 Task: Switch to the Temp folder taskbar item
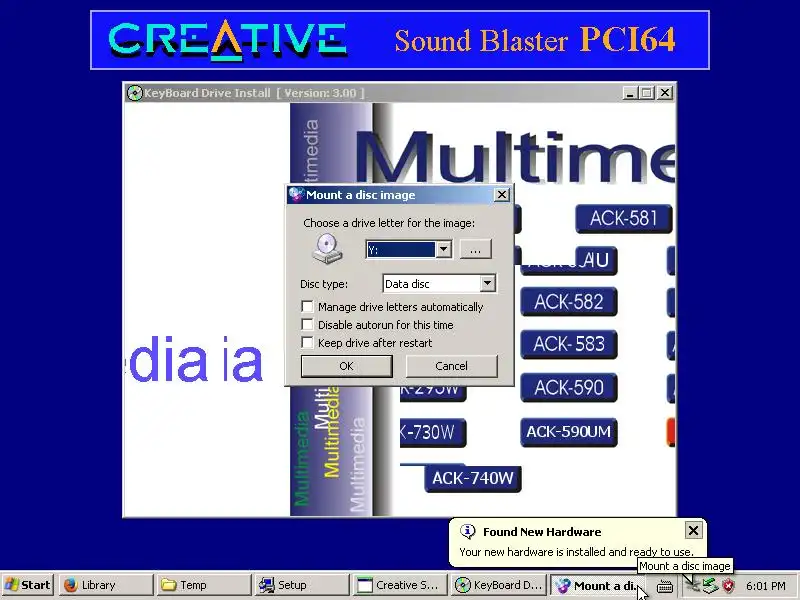pyautogui.click(x=205, y=585)
